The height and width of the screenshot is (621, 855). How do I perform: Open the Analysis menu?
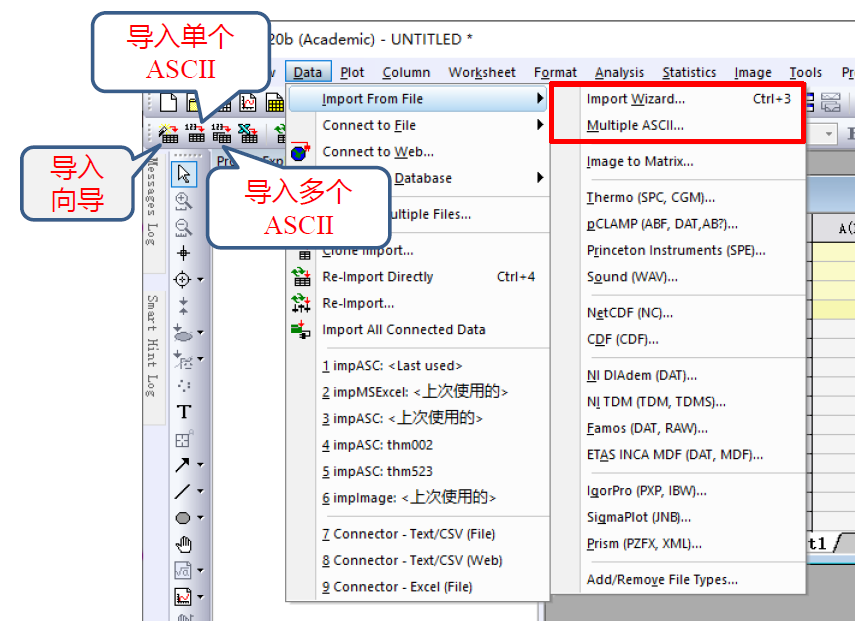(619, 72)
